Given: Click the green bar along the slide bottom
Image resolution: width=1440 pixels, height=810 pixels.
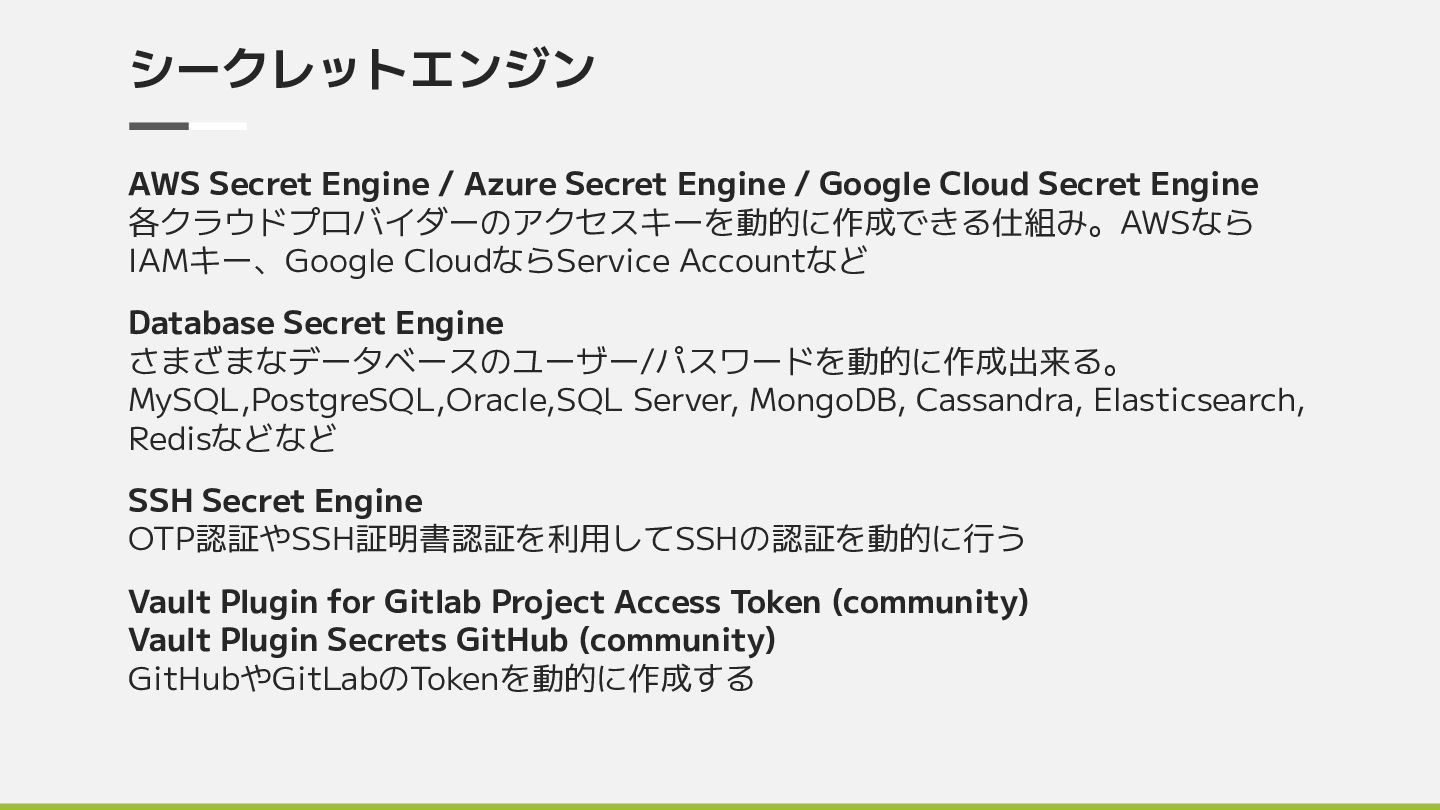Looking at the screenshot, I should (720, 805).
